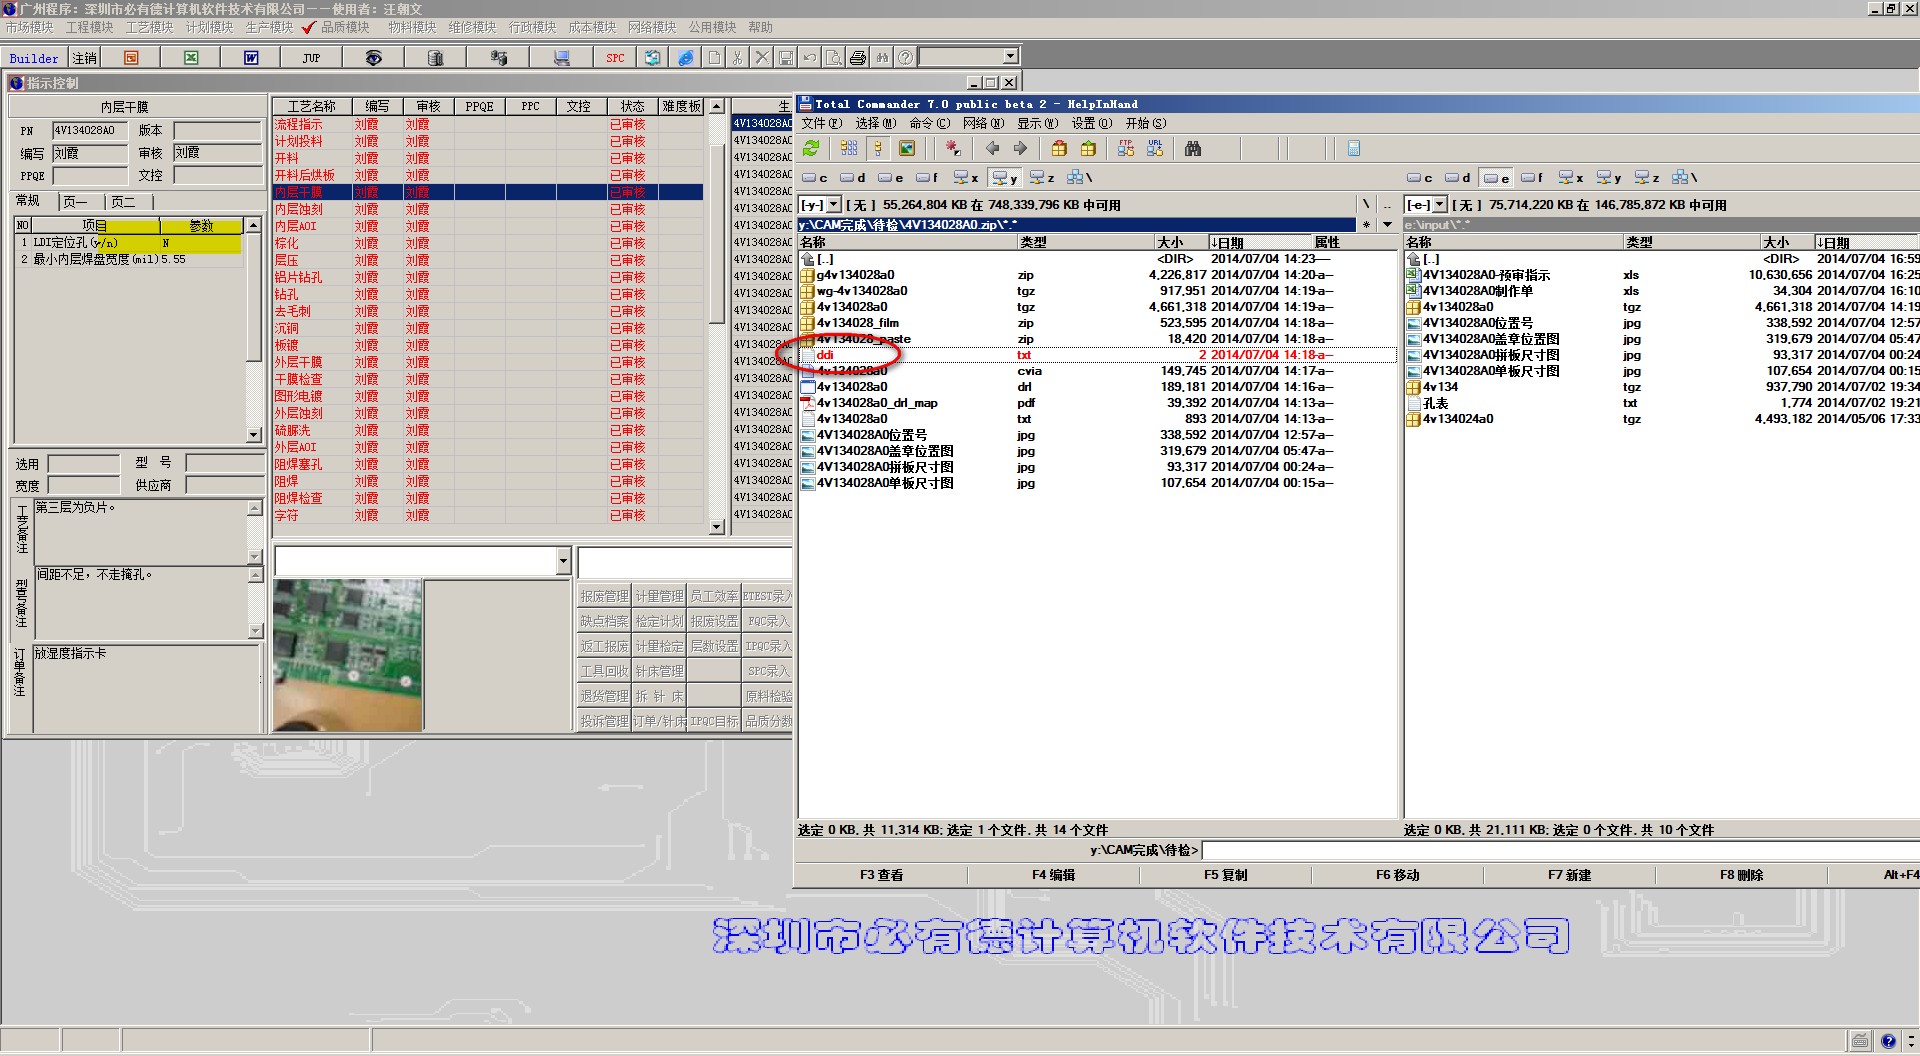Switch left panel to drive d
Image resolution: width=1920 pixels, height=1056 pixels.
pyautogui.click(x=853, y=178)
